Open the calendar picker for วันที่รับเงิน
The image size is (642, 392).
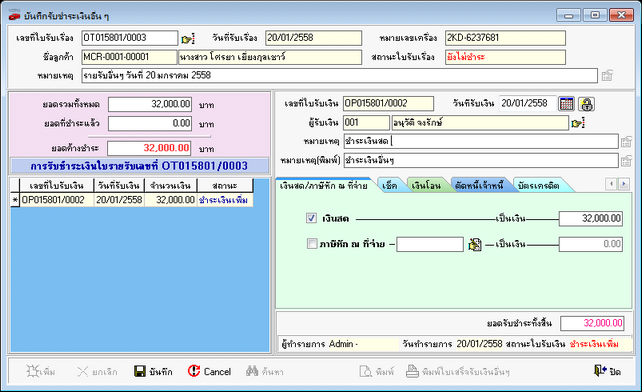[x=567, y=104]
